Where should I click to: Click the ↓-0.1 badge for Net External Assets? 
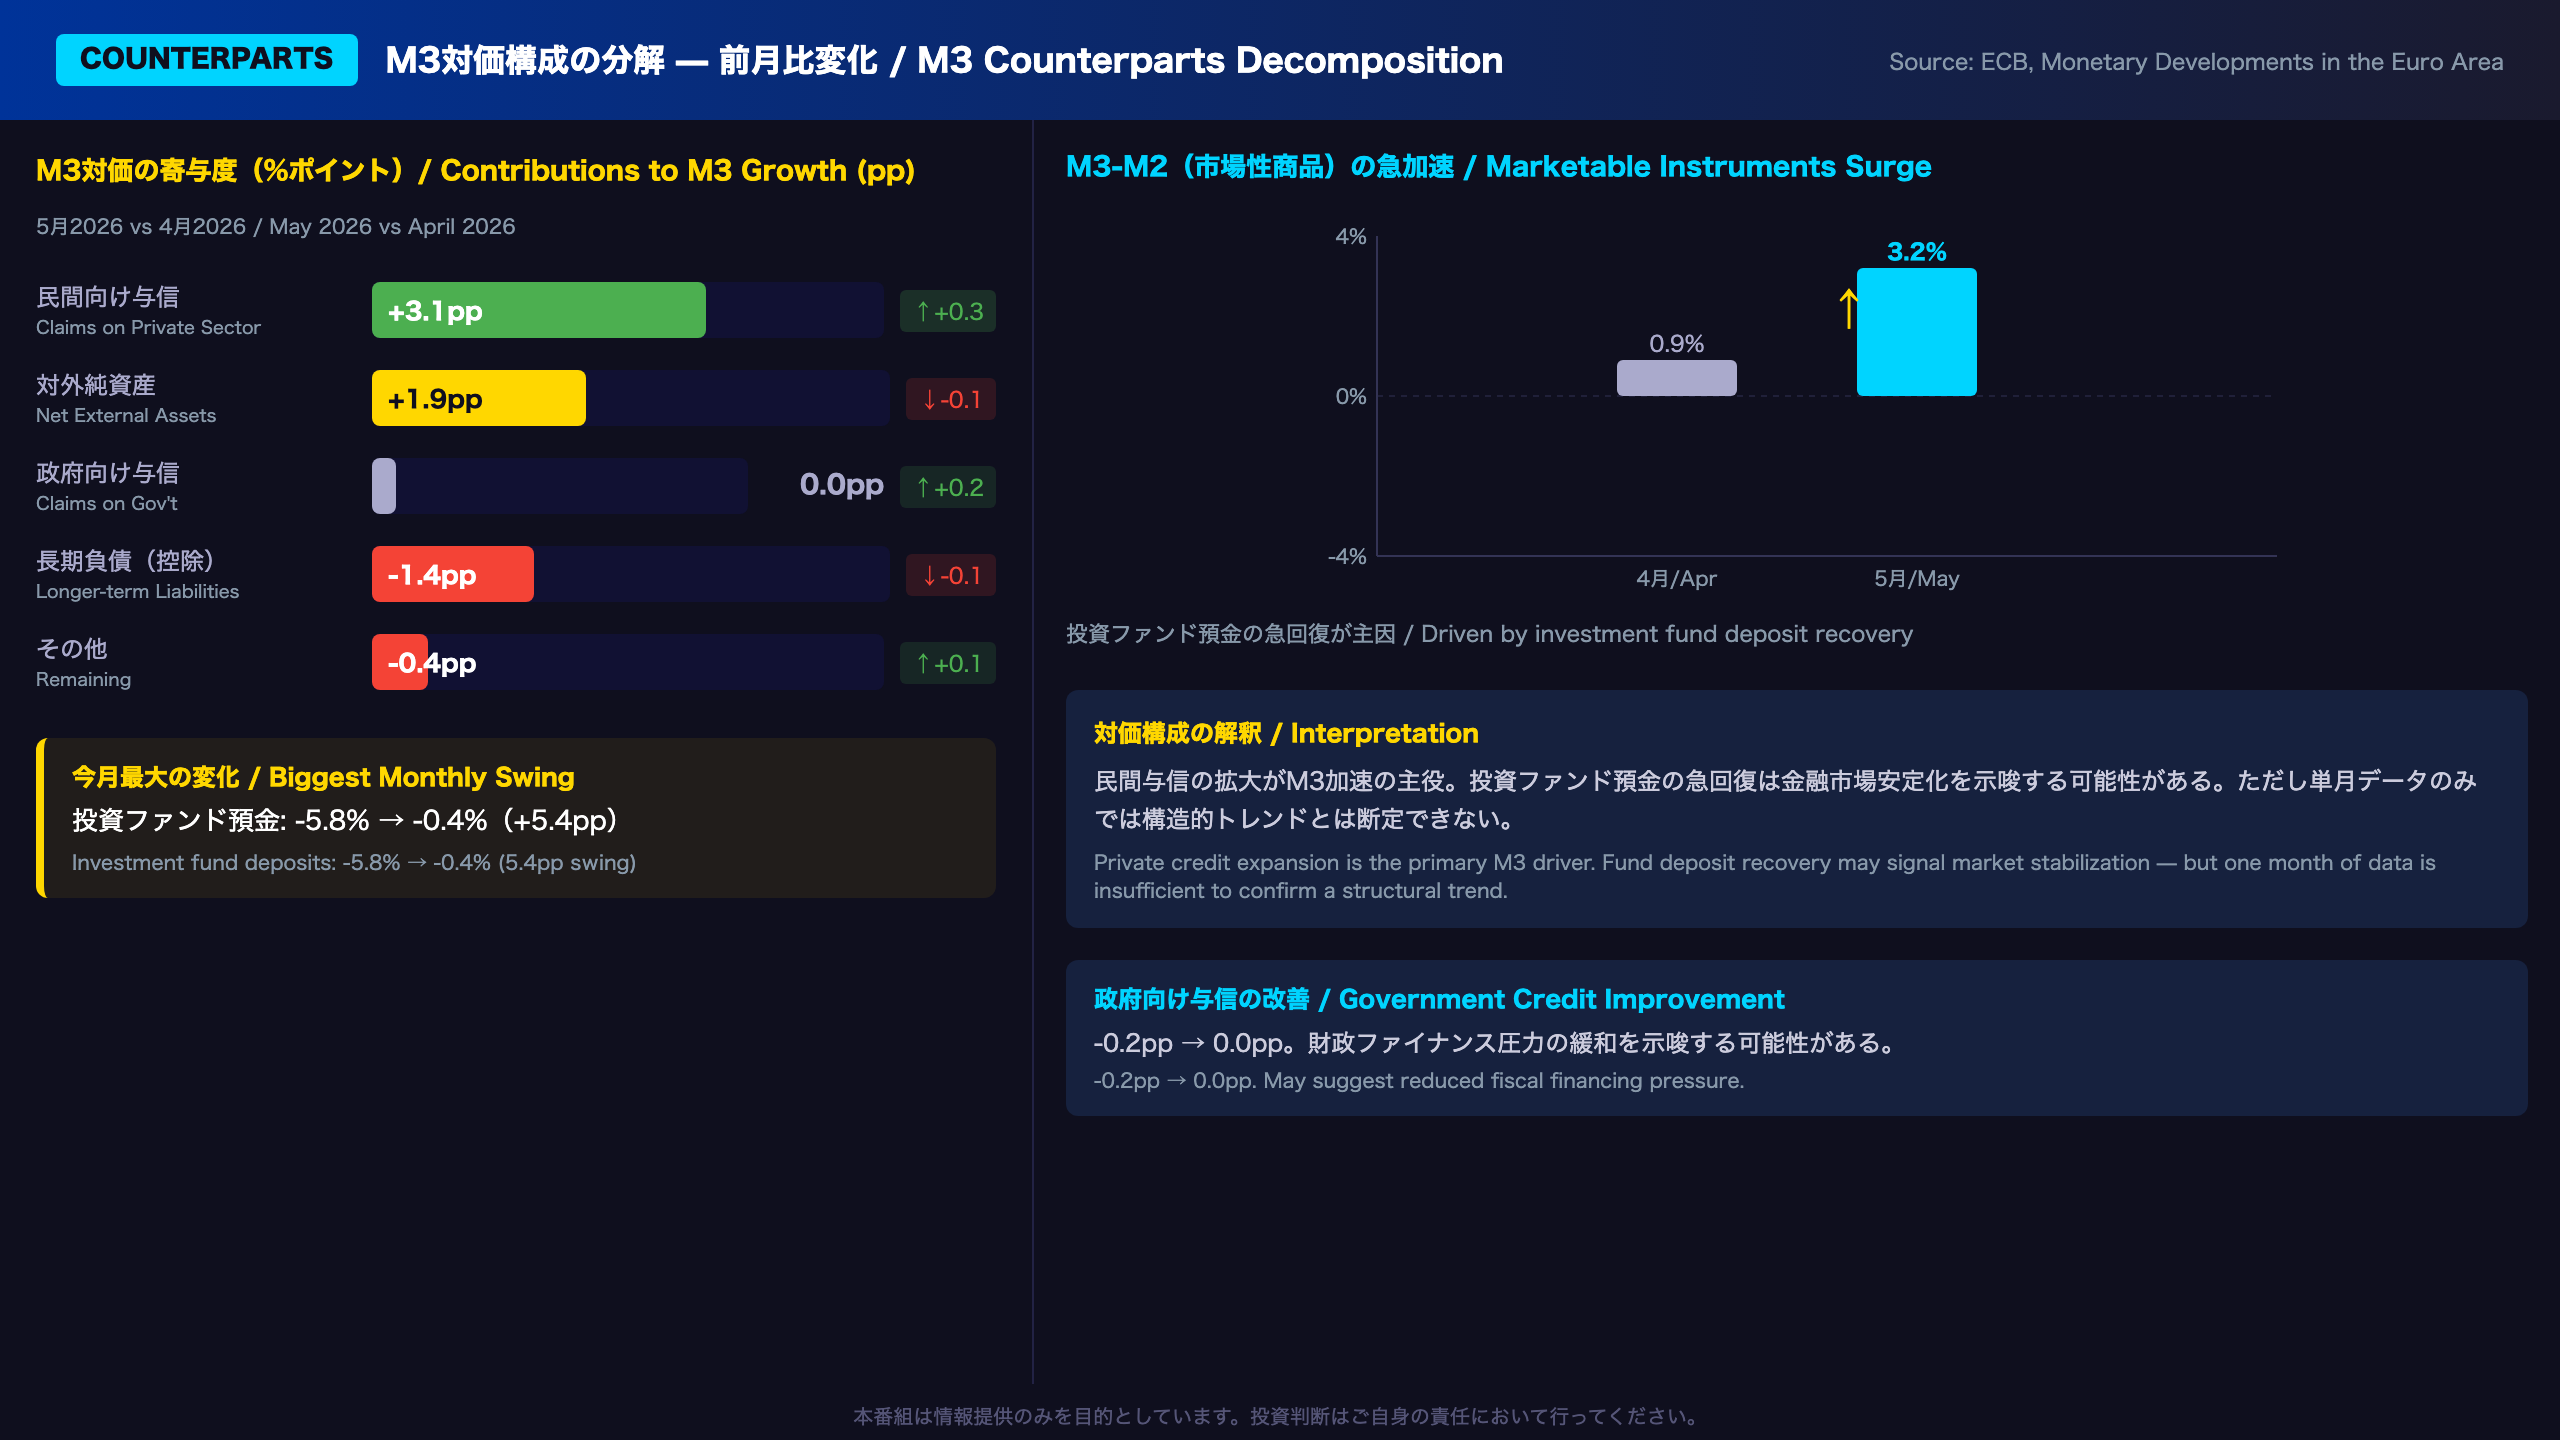pyautogui.click(x=951, y=399)
